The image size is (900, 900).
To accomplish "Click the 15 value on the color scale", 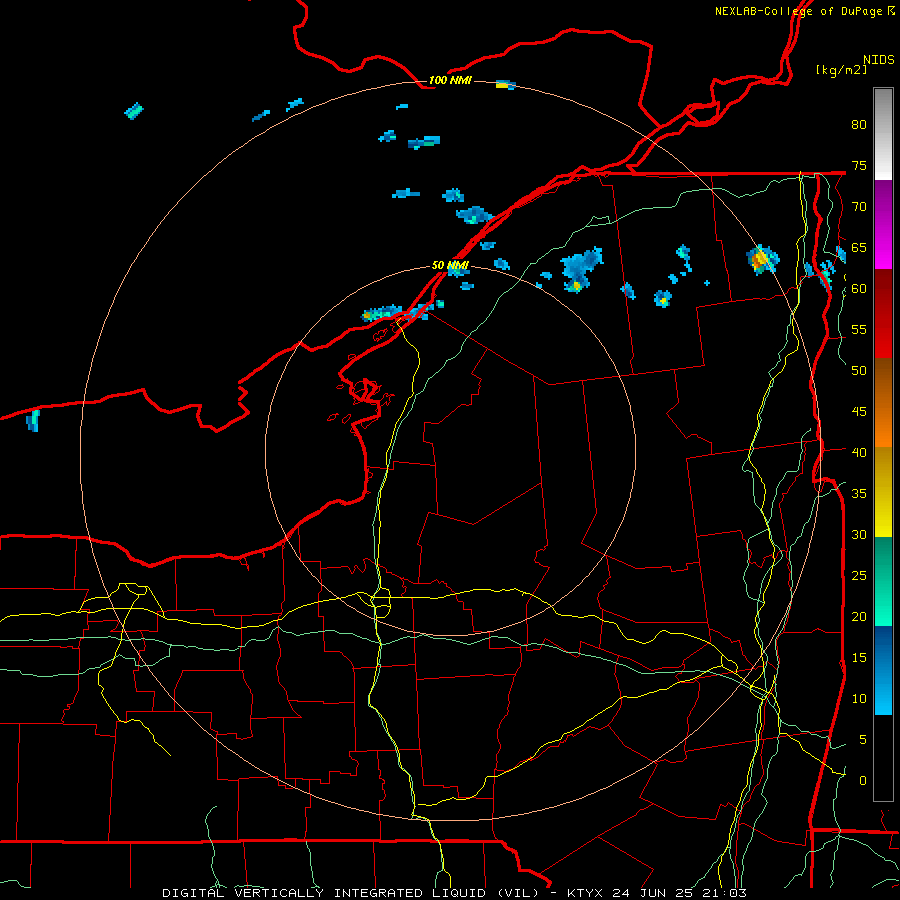I will [x=859, y=658].
